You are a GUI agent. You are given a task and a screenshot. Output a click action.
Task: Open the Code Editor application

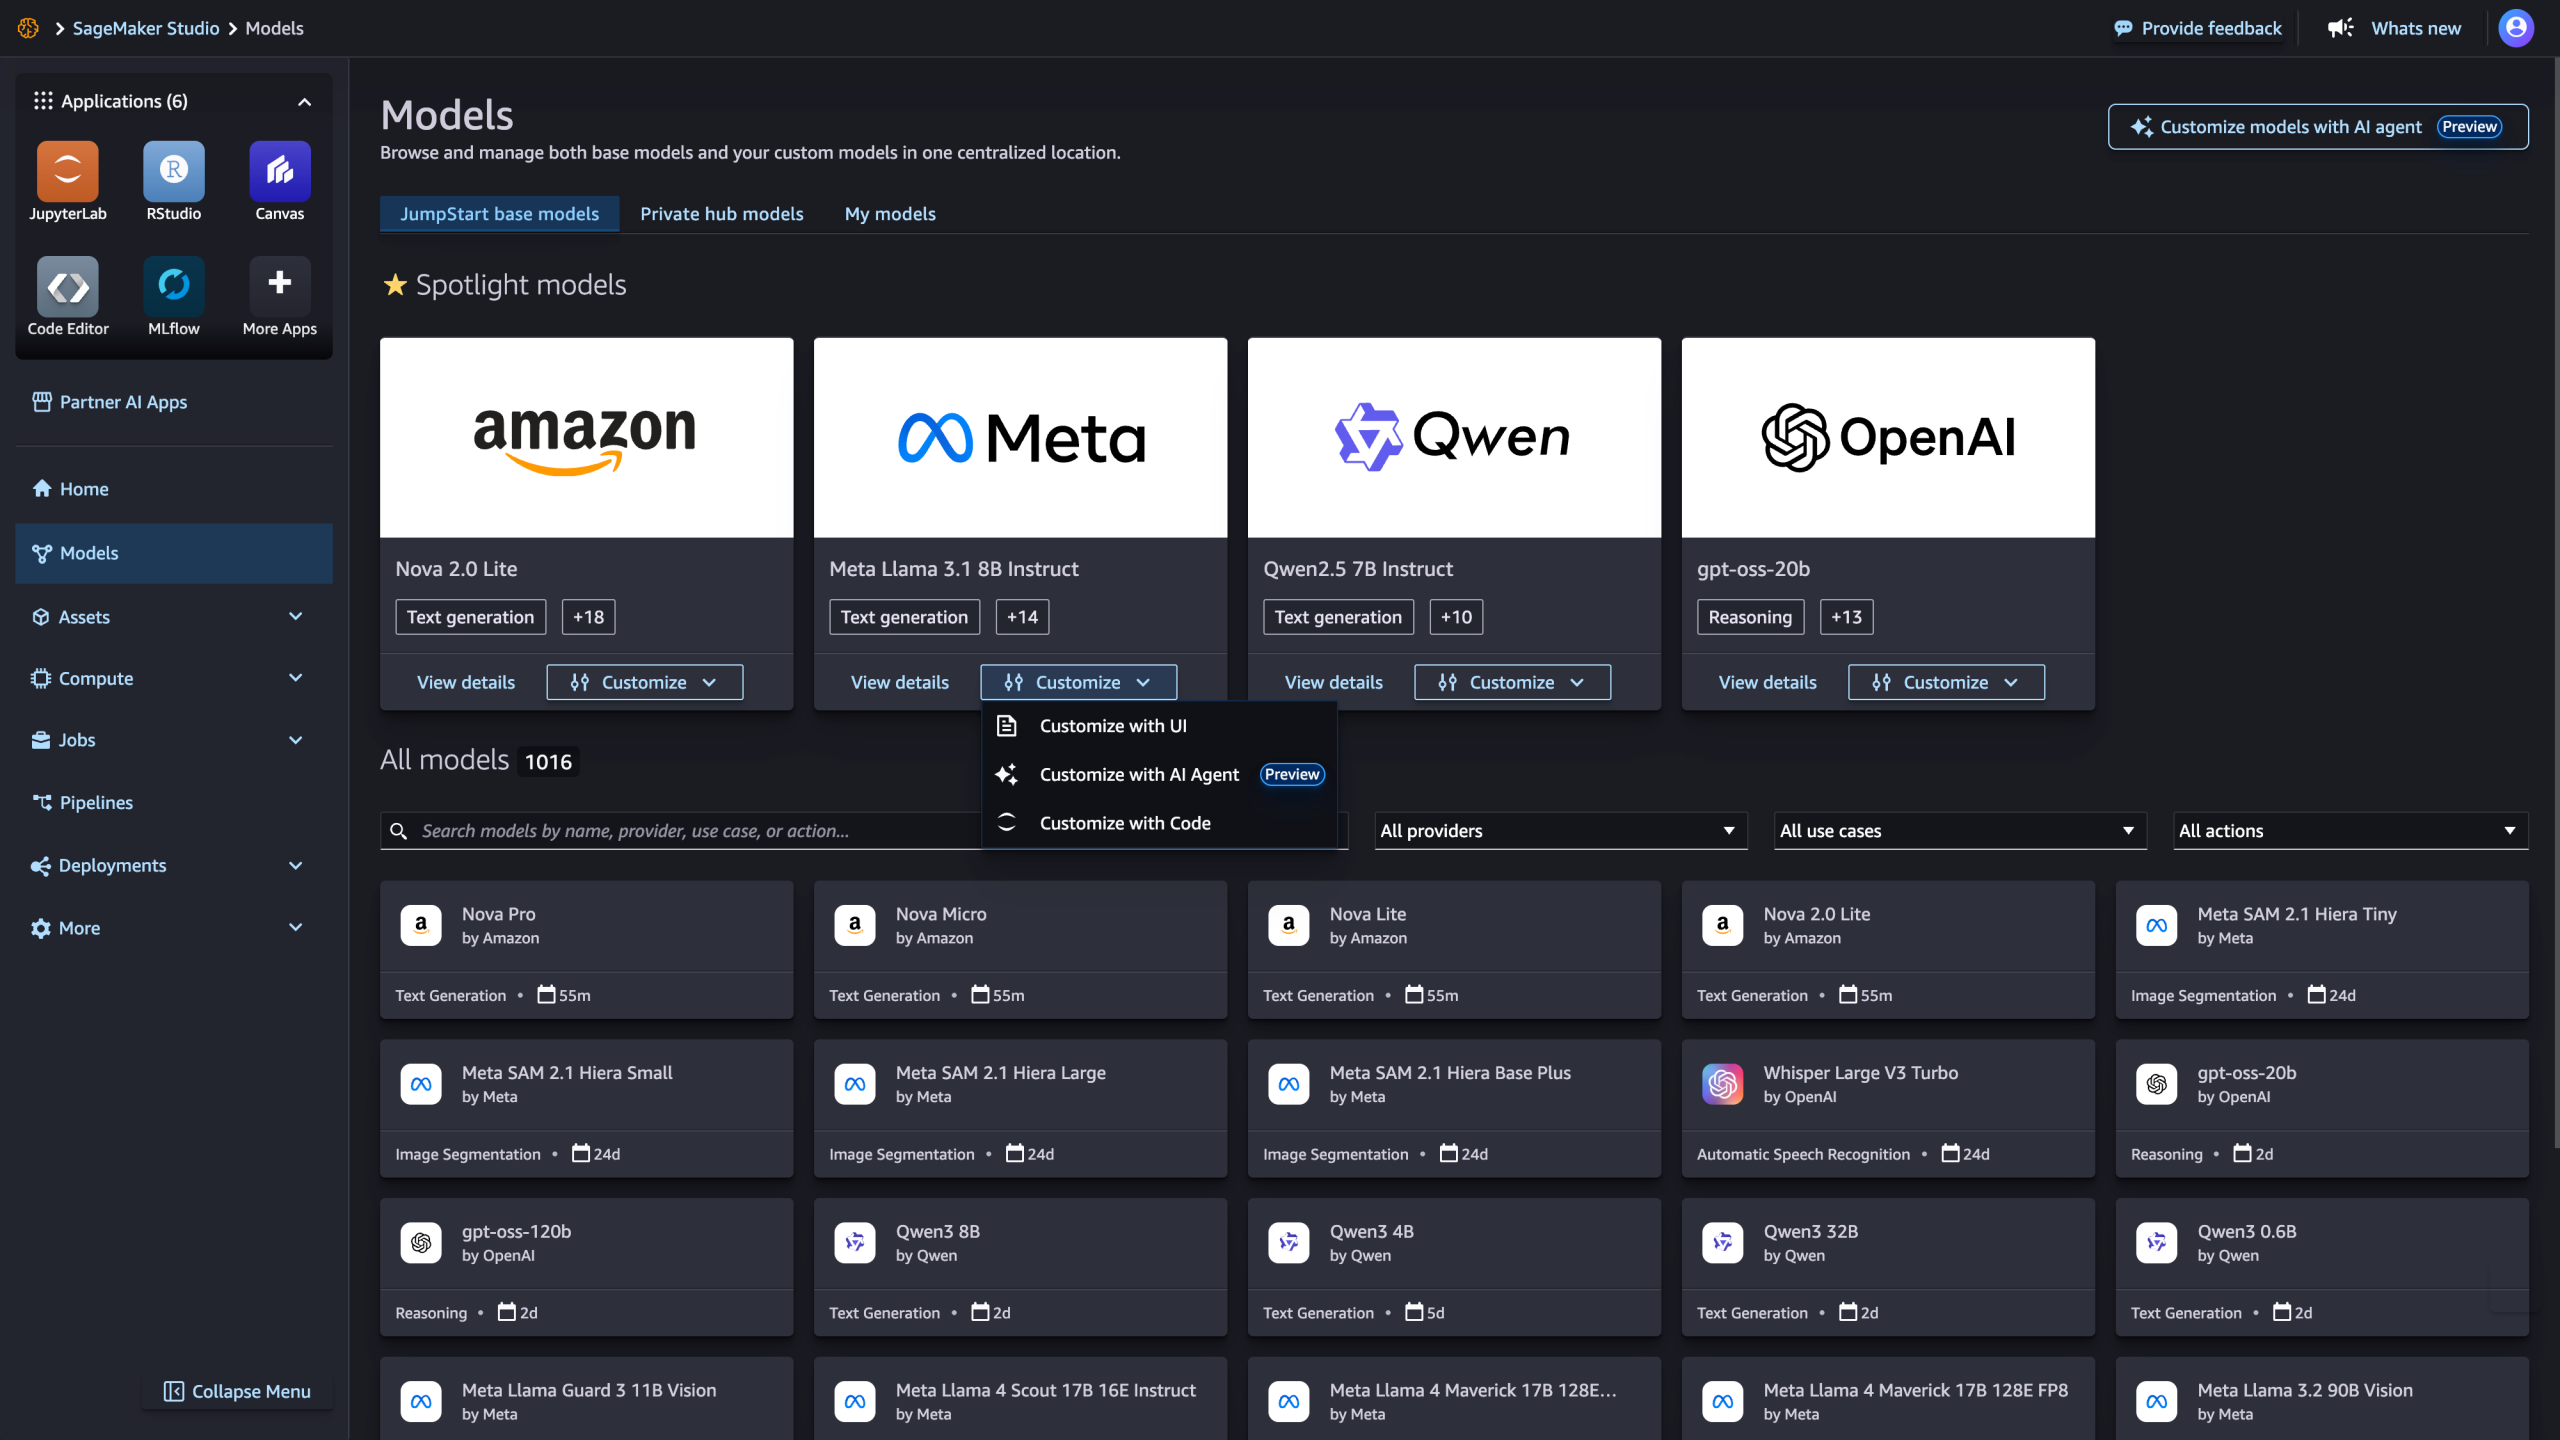pyautogui.click(x=67, y=297)
